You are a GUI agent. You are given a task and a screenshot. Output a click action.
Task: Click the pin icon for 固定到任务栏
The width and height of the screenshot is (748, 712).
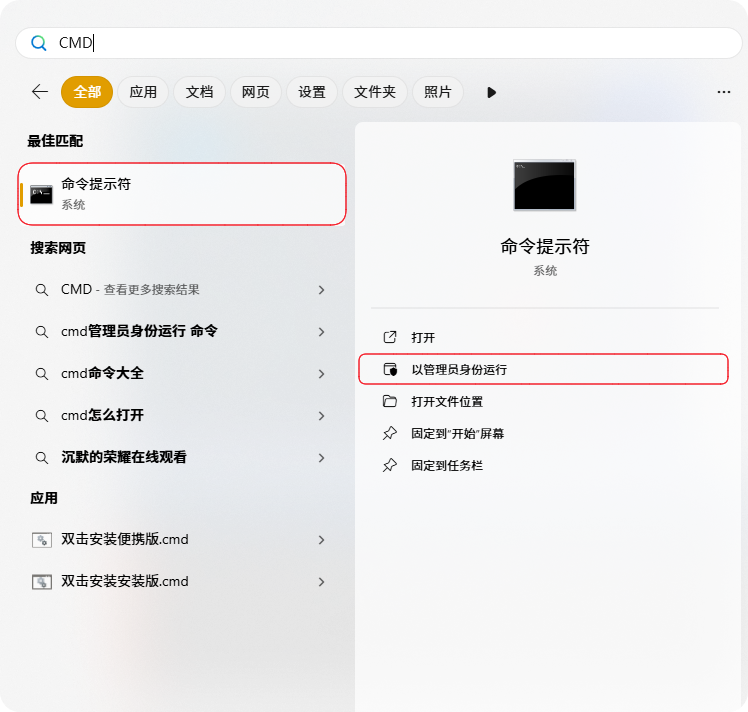click(390, 465)
